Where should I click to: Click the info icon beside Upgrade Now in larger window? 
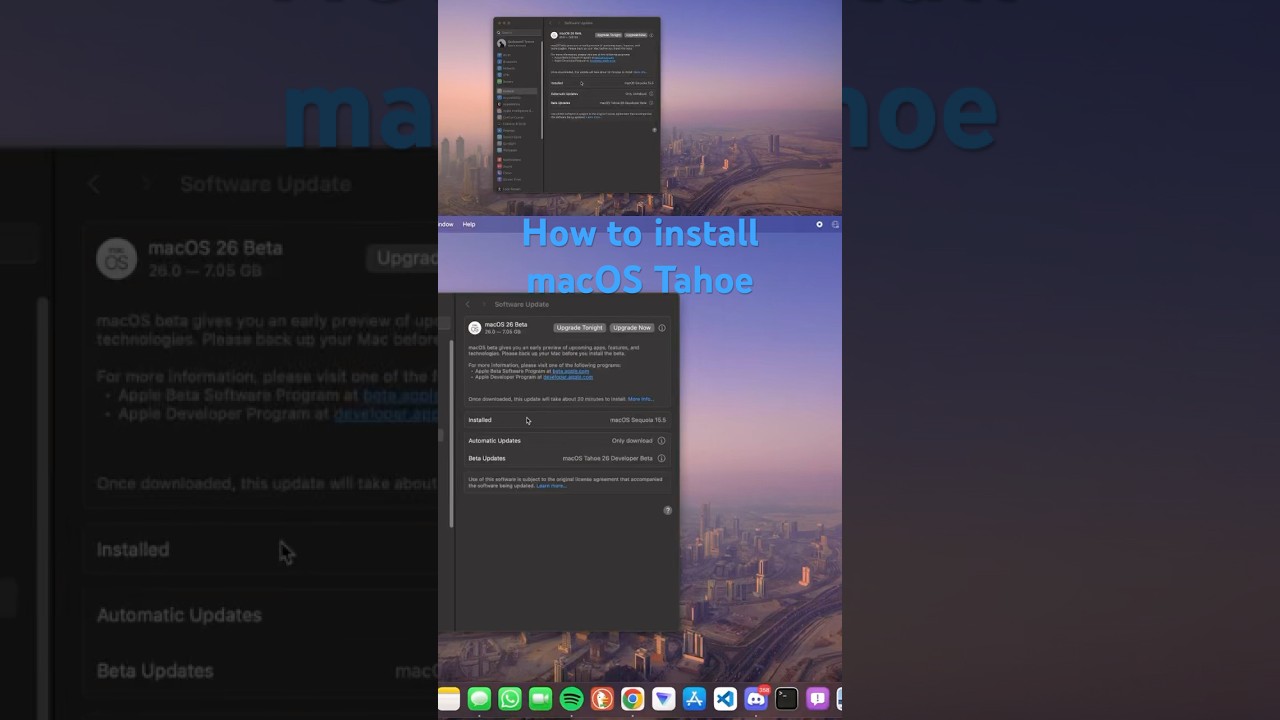tap(662, 328)
